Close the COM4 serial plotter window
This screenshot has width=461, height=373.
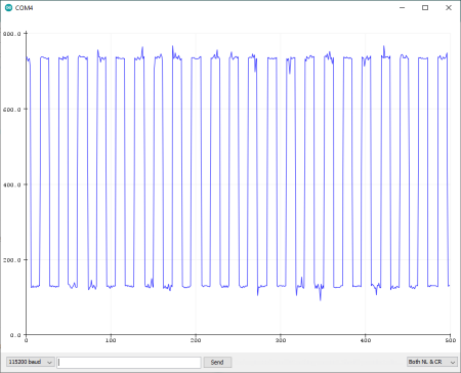[449, 8]
